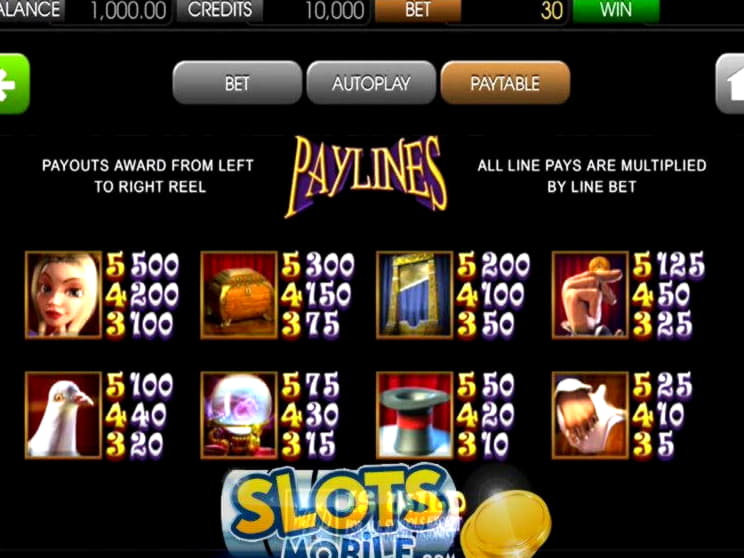Click the green WIN indicator

(616, 10)
